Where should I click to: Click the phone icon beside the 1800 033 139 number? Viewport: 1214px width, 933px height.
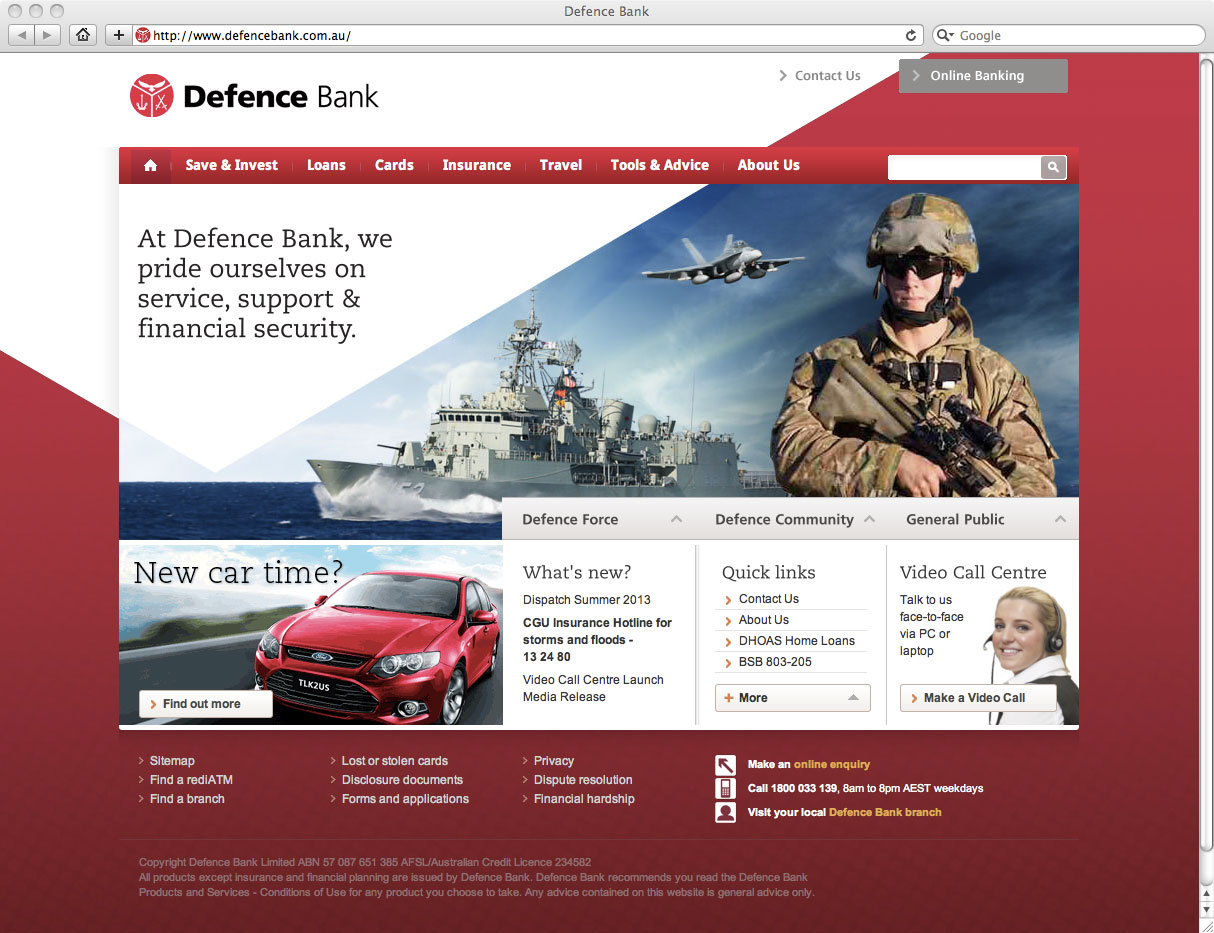point(725,788)
